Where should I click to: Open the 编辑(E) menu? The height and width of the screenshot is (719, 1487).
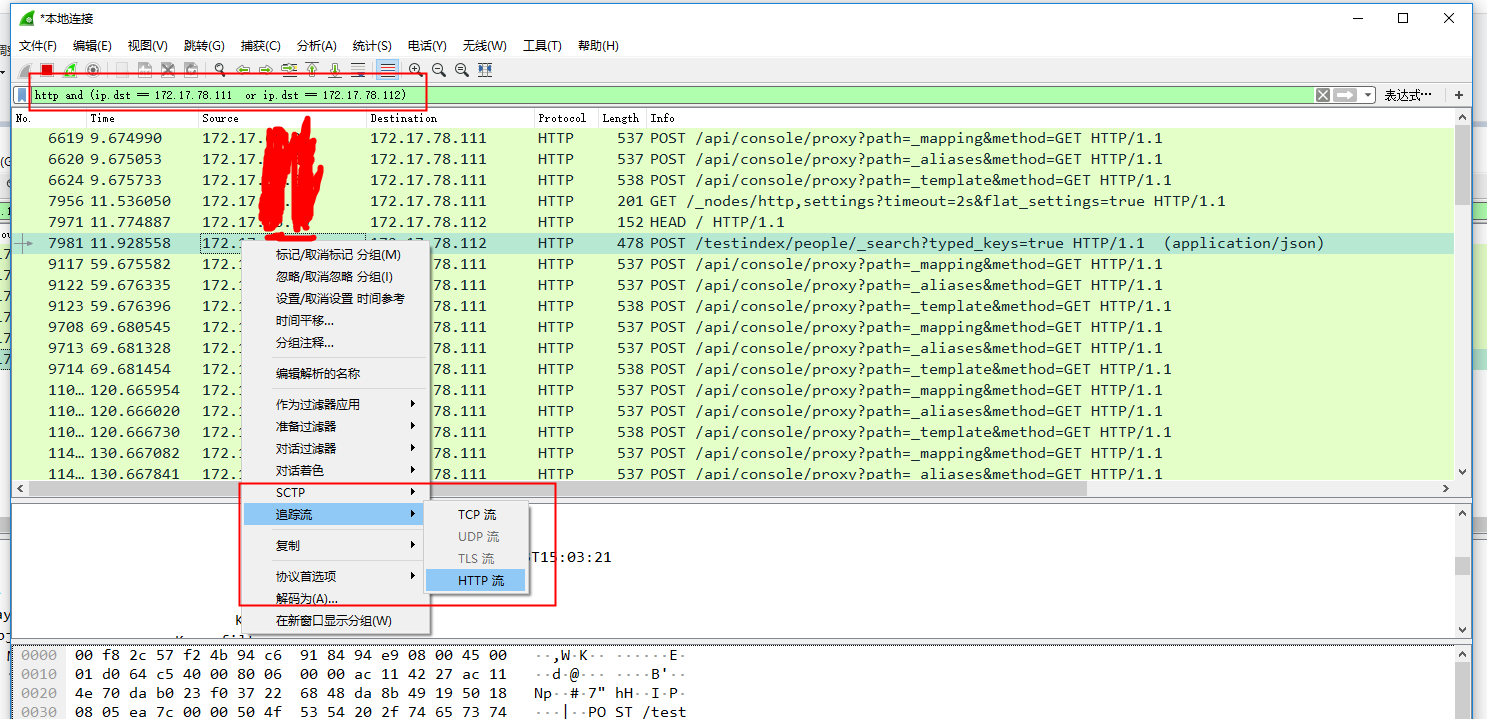click(x=92, y=46)
